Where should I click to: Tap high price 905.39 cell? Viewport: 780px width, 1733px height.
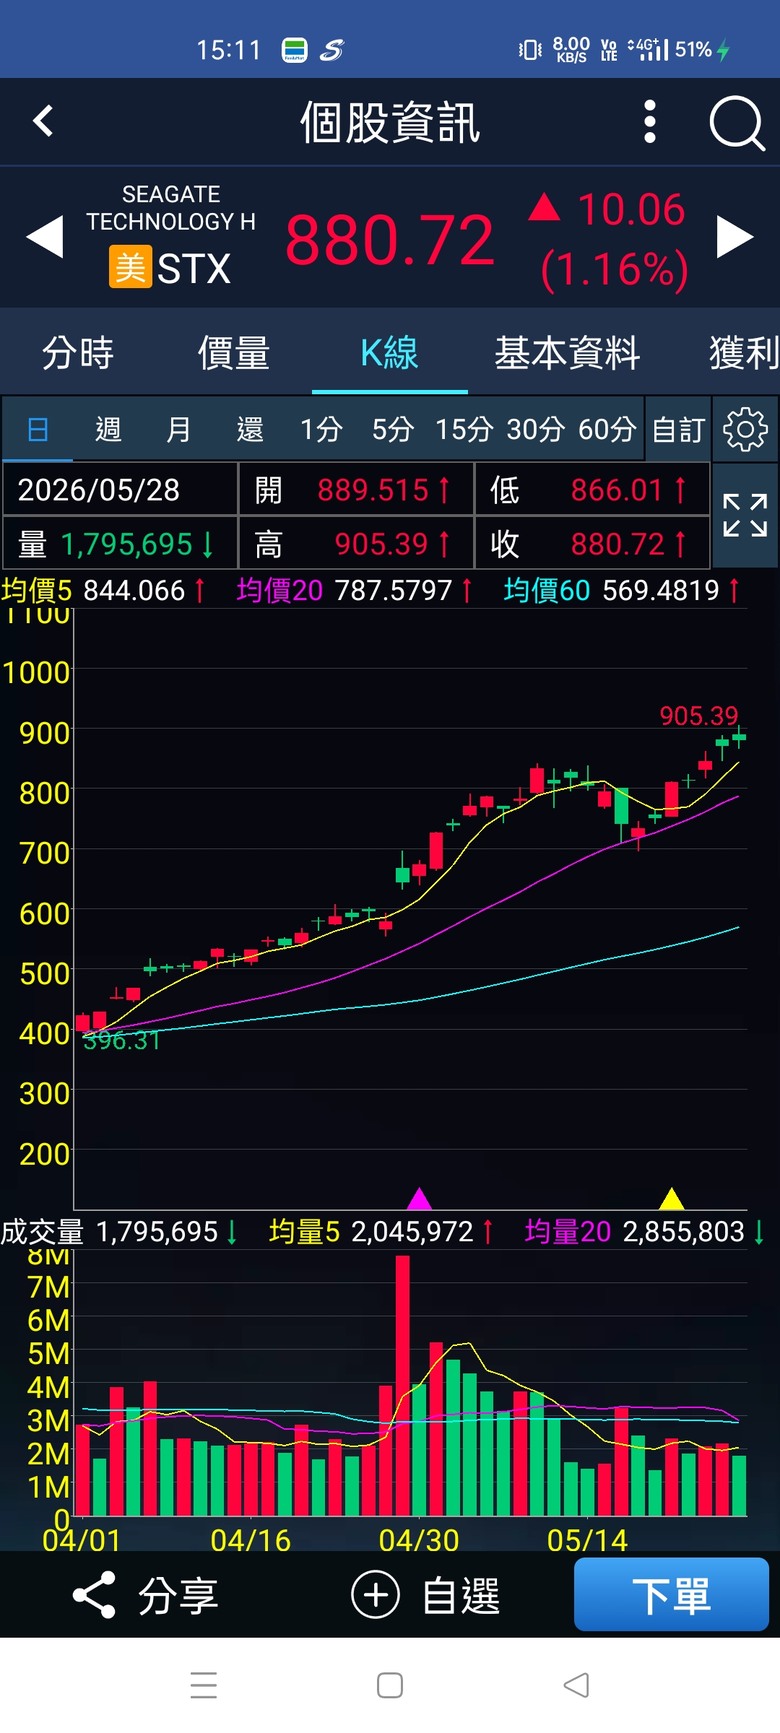356,543
